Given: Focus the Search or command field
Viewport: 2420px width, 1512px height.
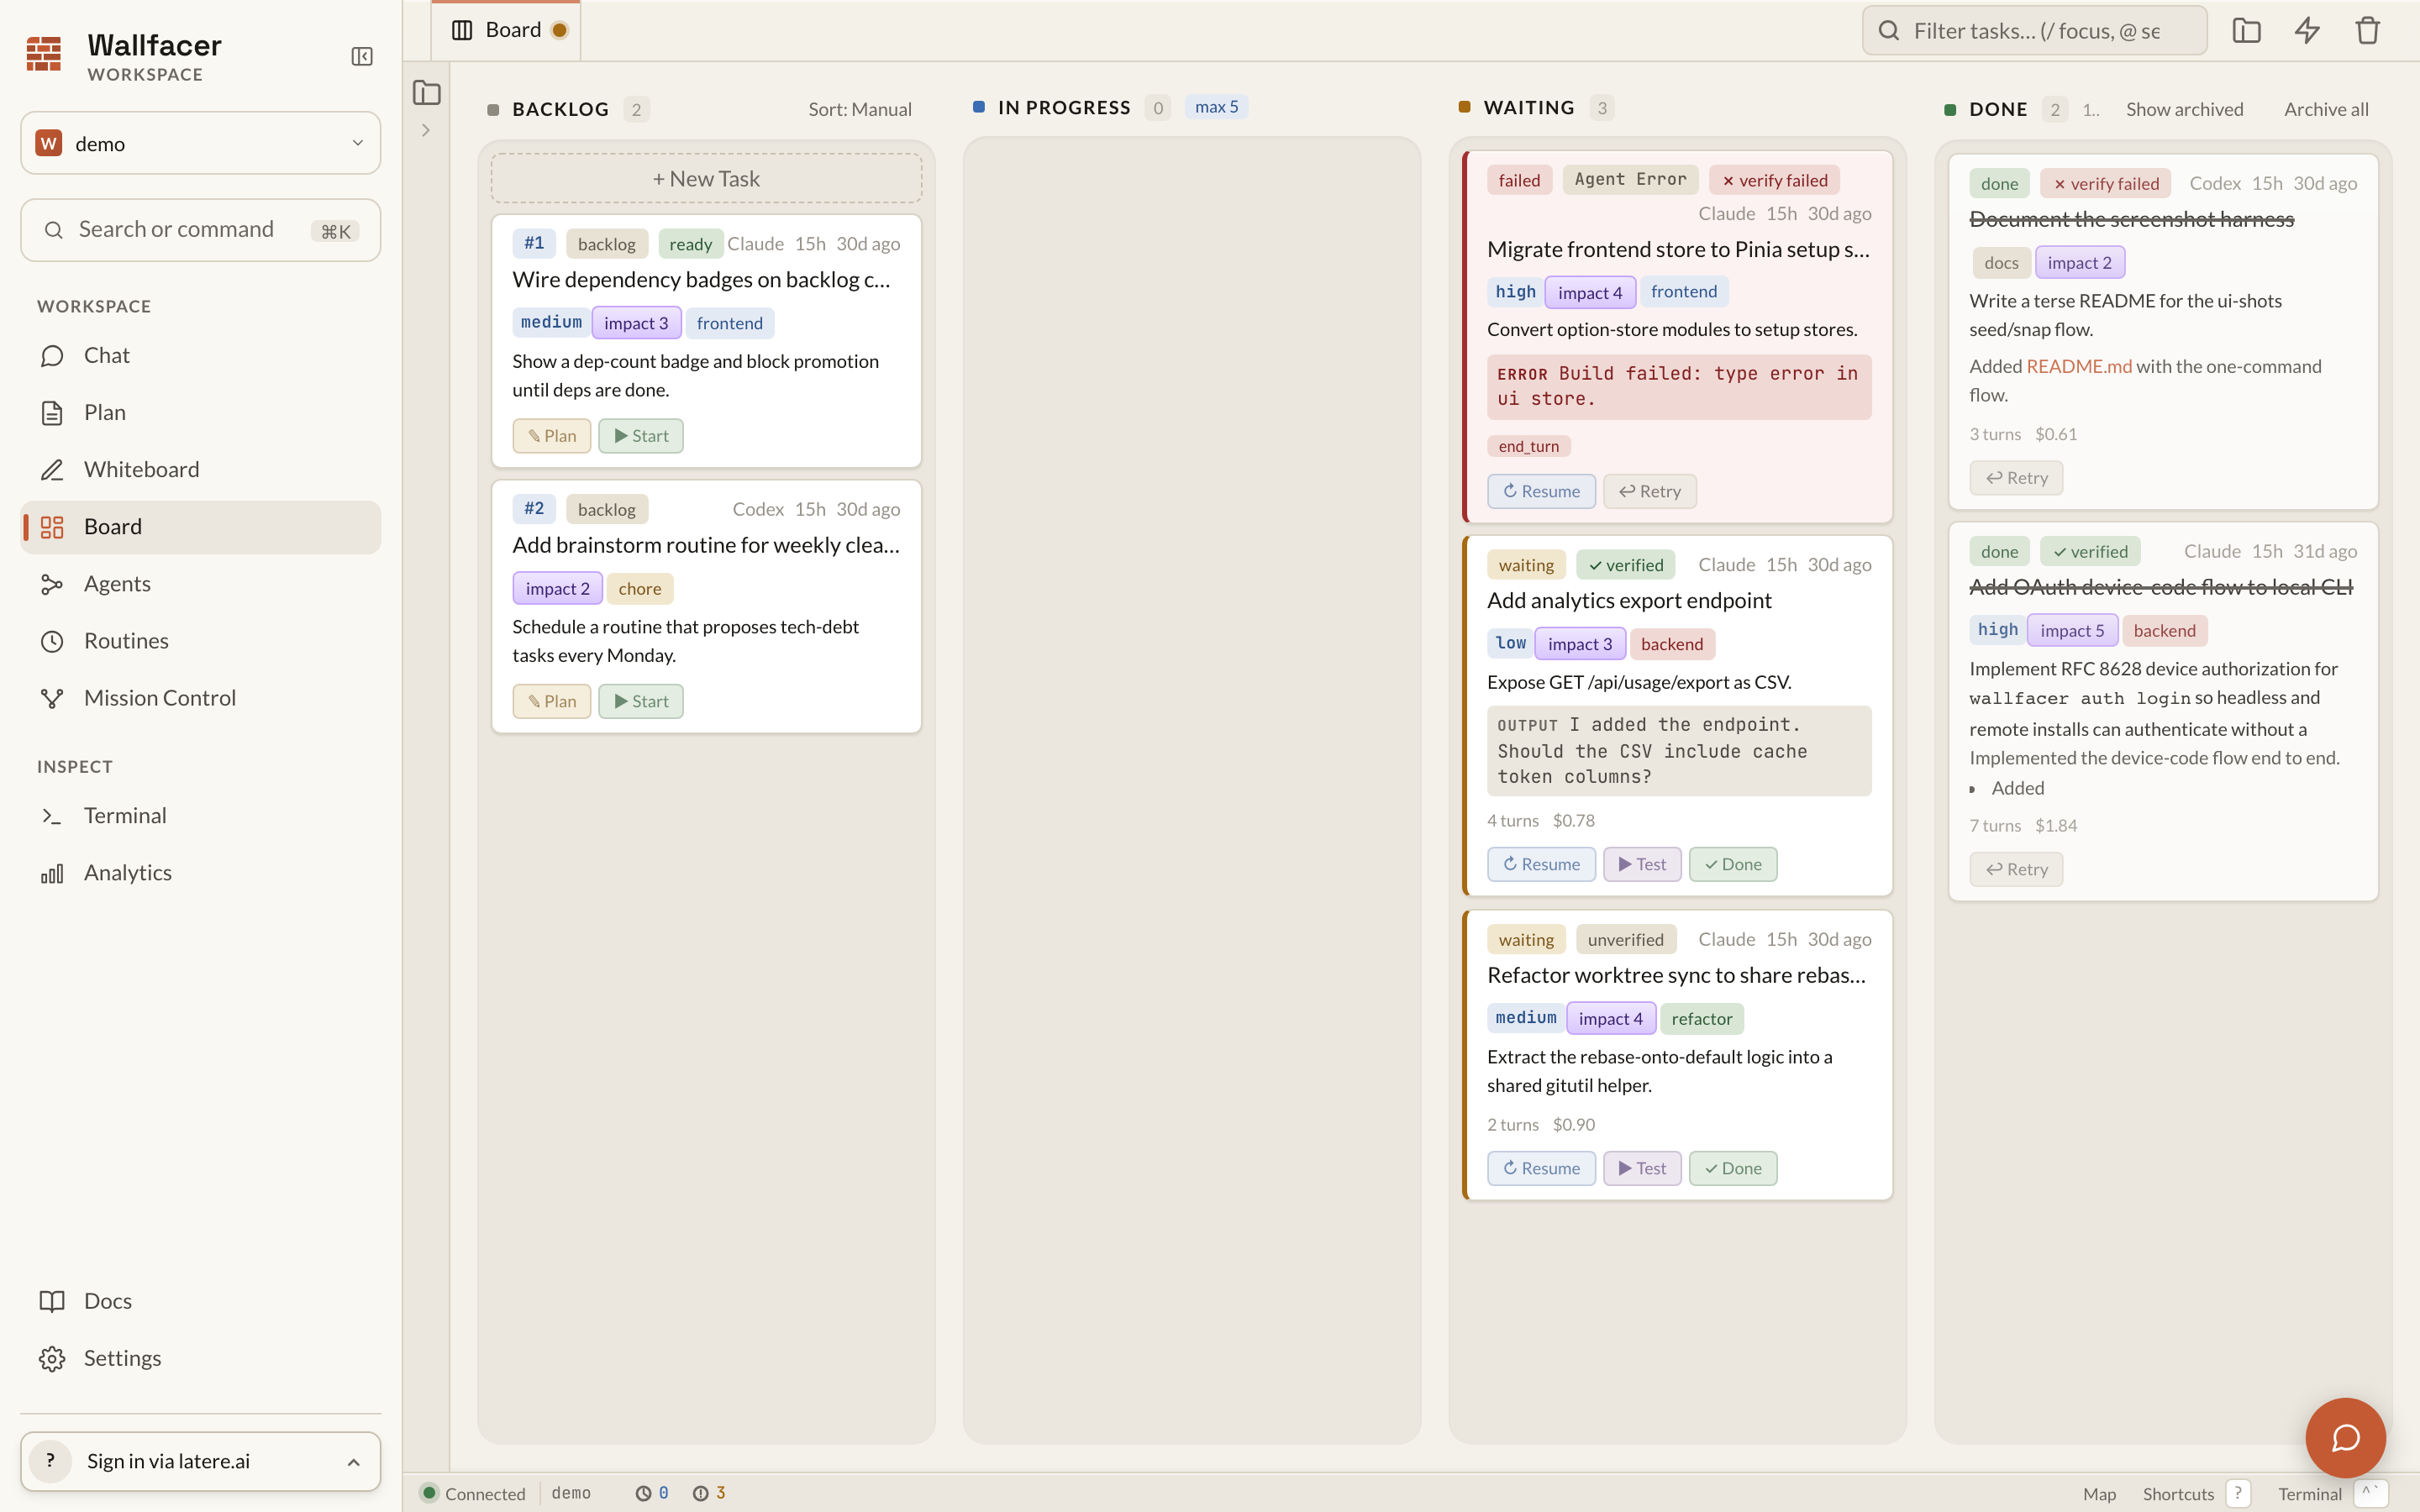Looking at the screenshot, I should pos(201,230).
